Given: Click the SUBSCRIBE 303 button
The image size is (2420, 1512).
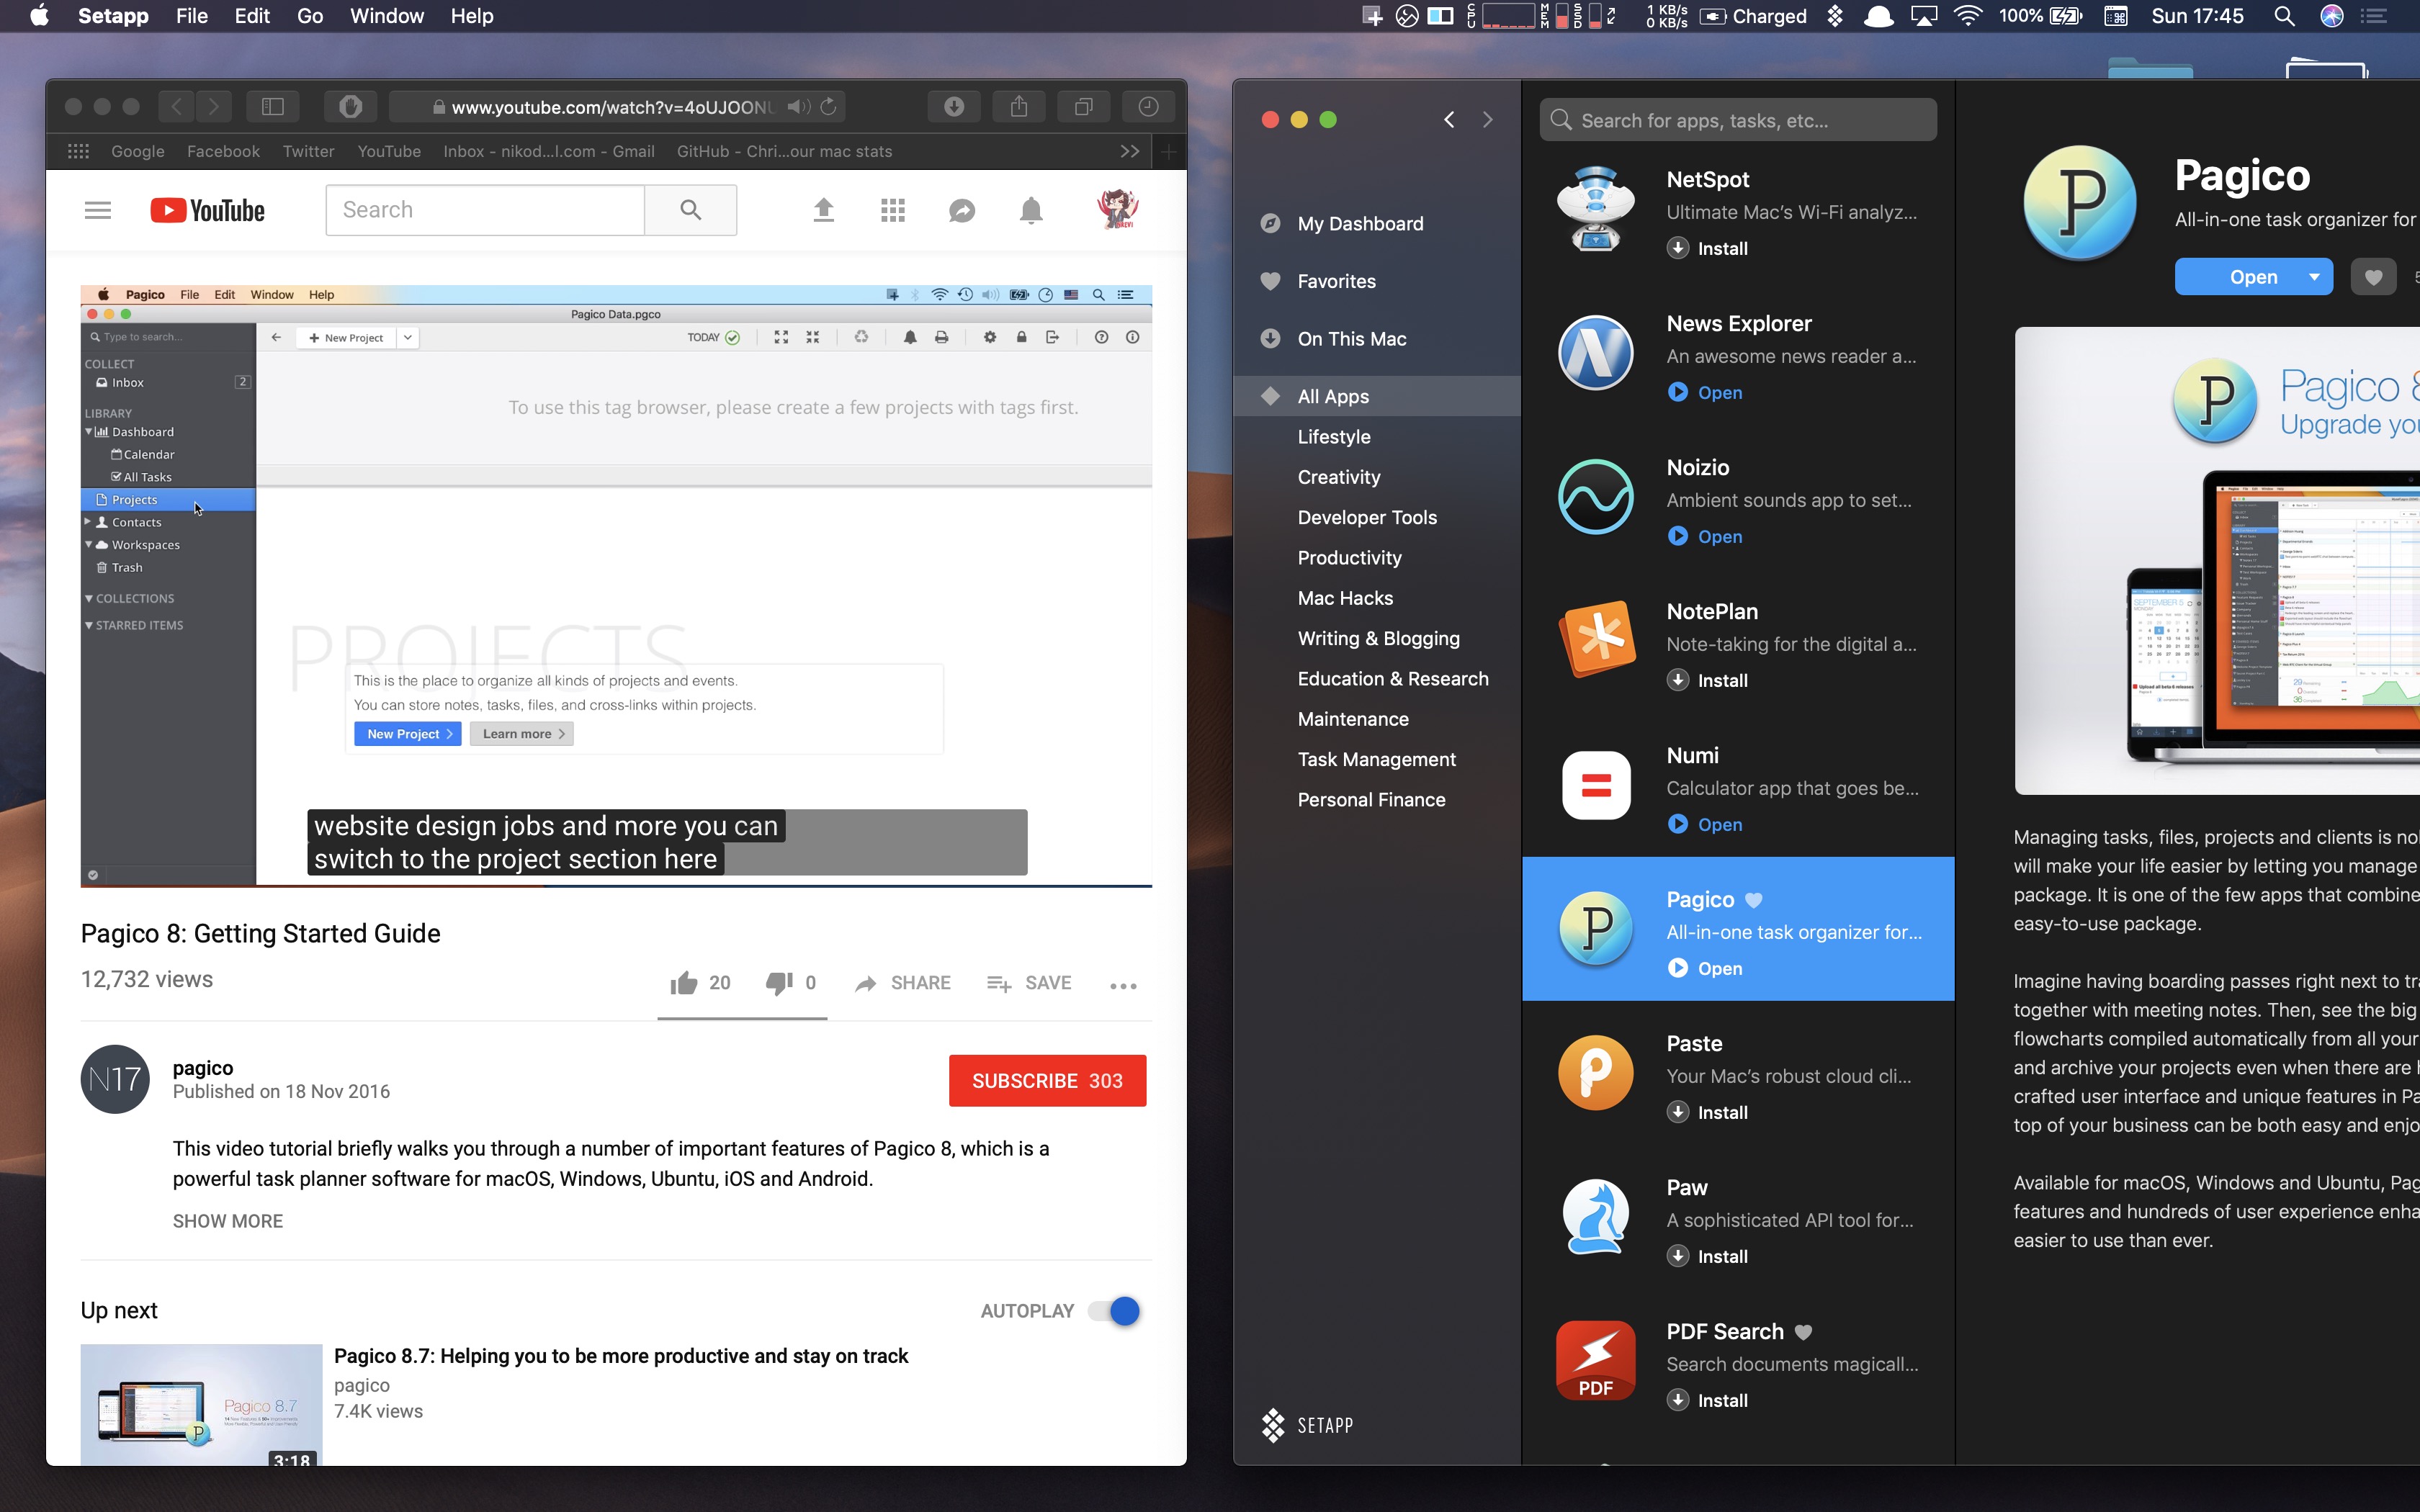Looking at the screenshot, I should (x=1047, y=1081).
